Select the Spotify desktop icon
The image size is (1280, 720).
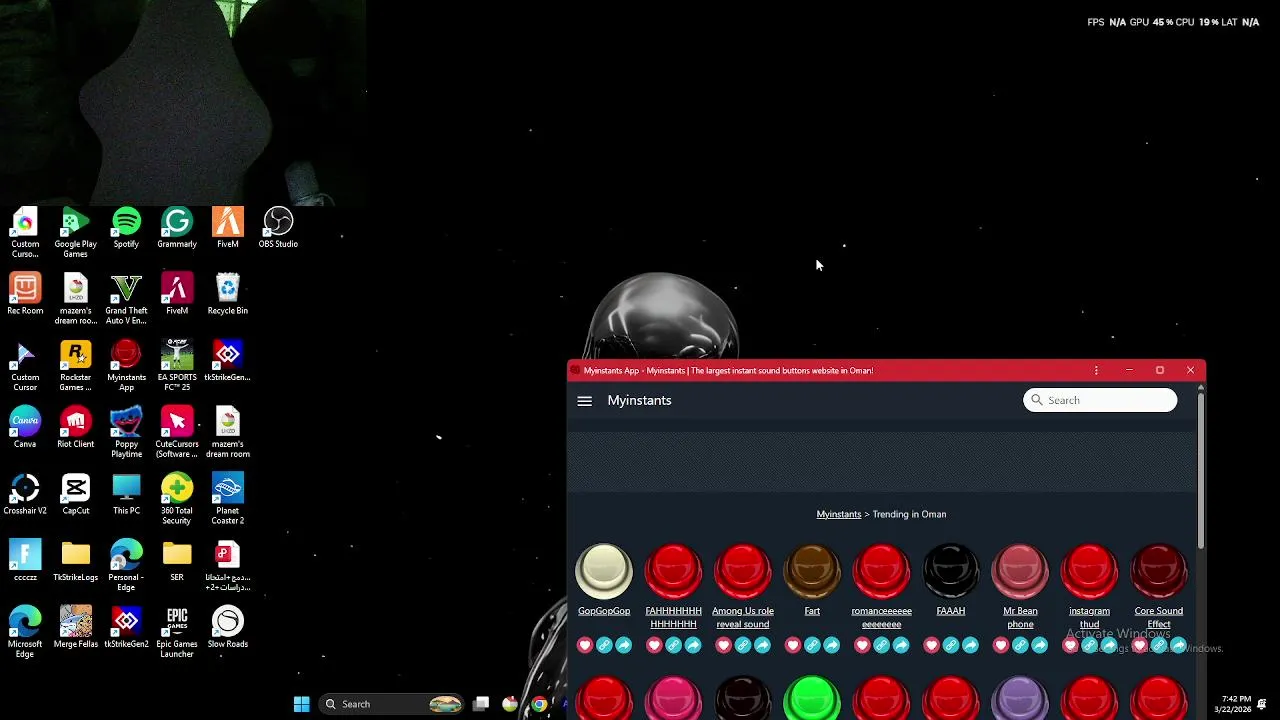click(126, 229)
